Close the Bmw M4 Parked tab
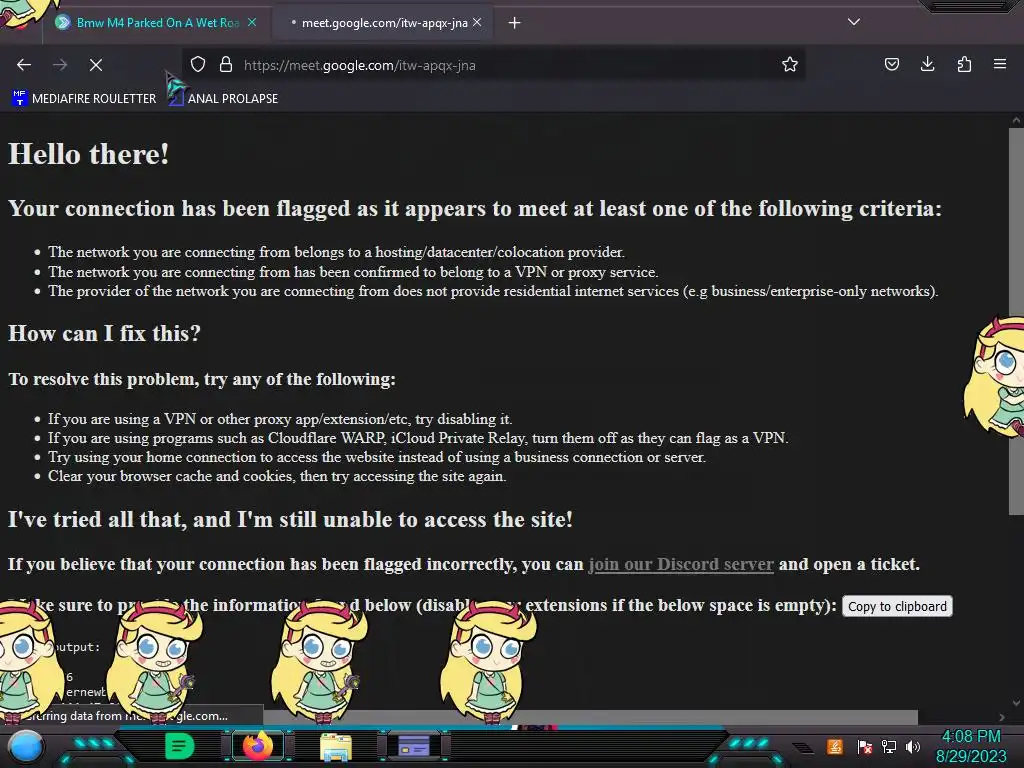This screenshot has width=1024, height=768. pyautogui.click(x=252, y=22)
